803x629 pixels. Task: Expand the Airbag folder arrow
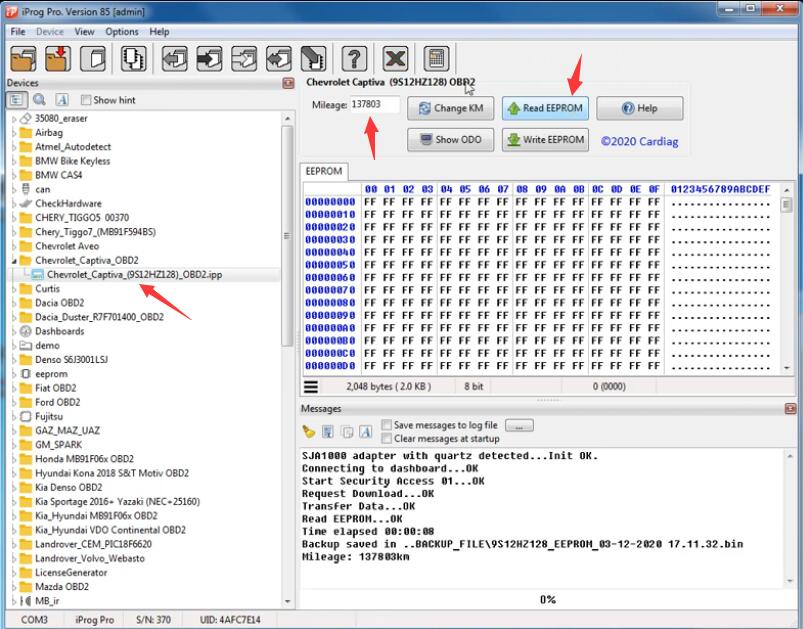click(x=14, y=133)
